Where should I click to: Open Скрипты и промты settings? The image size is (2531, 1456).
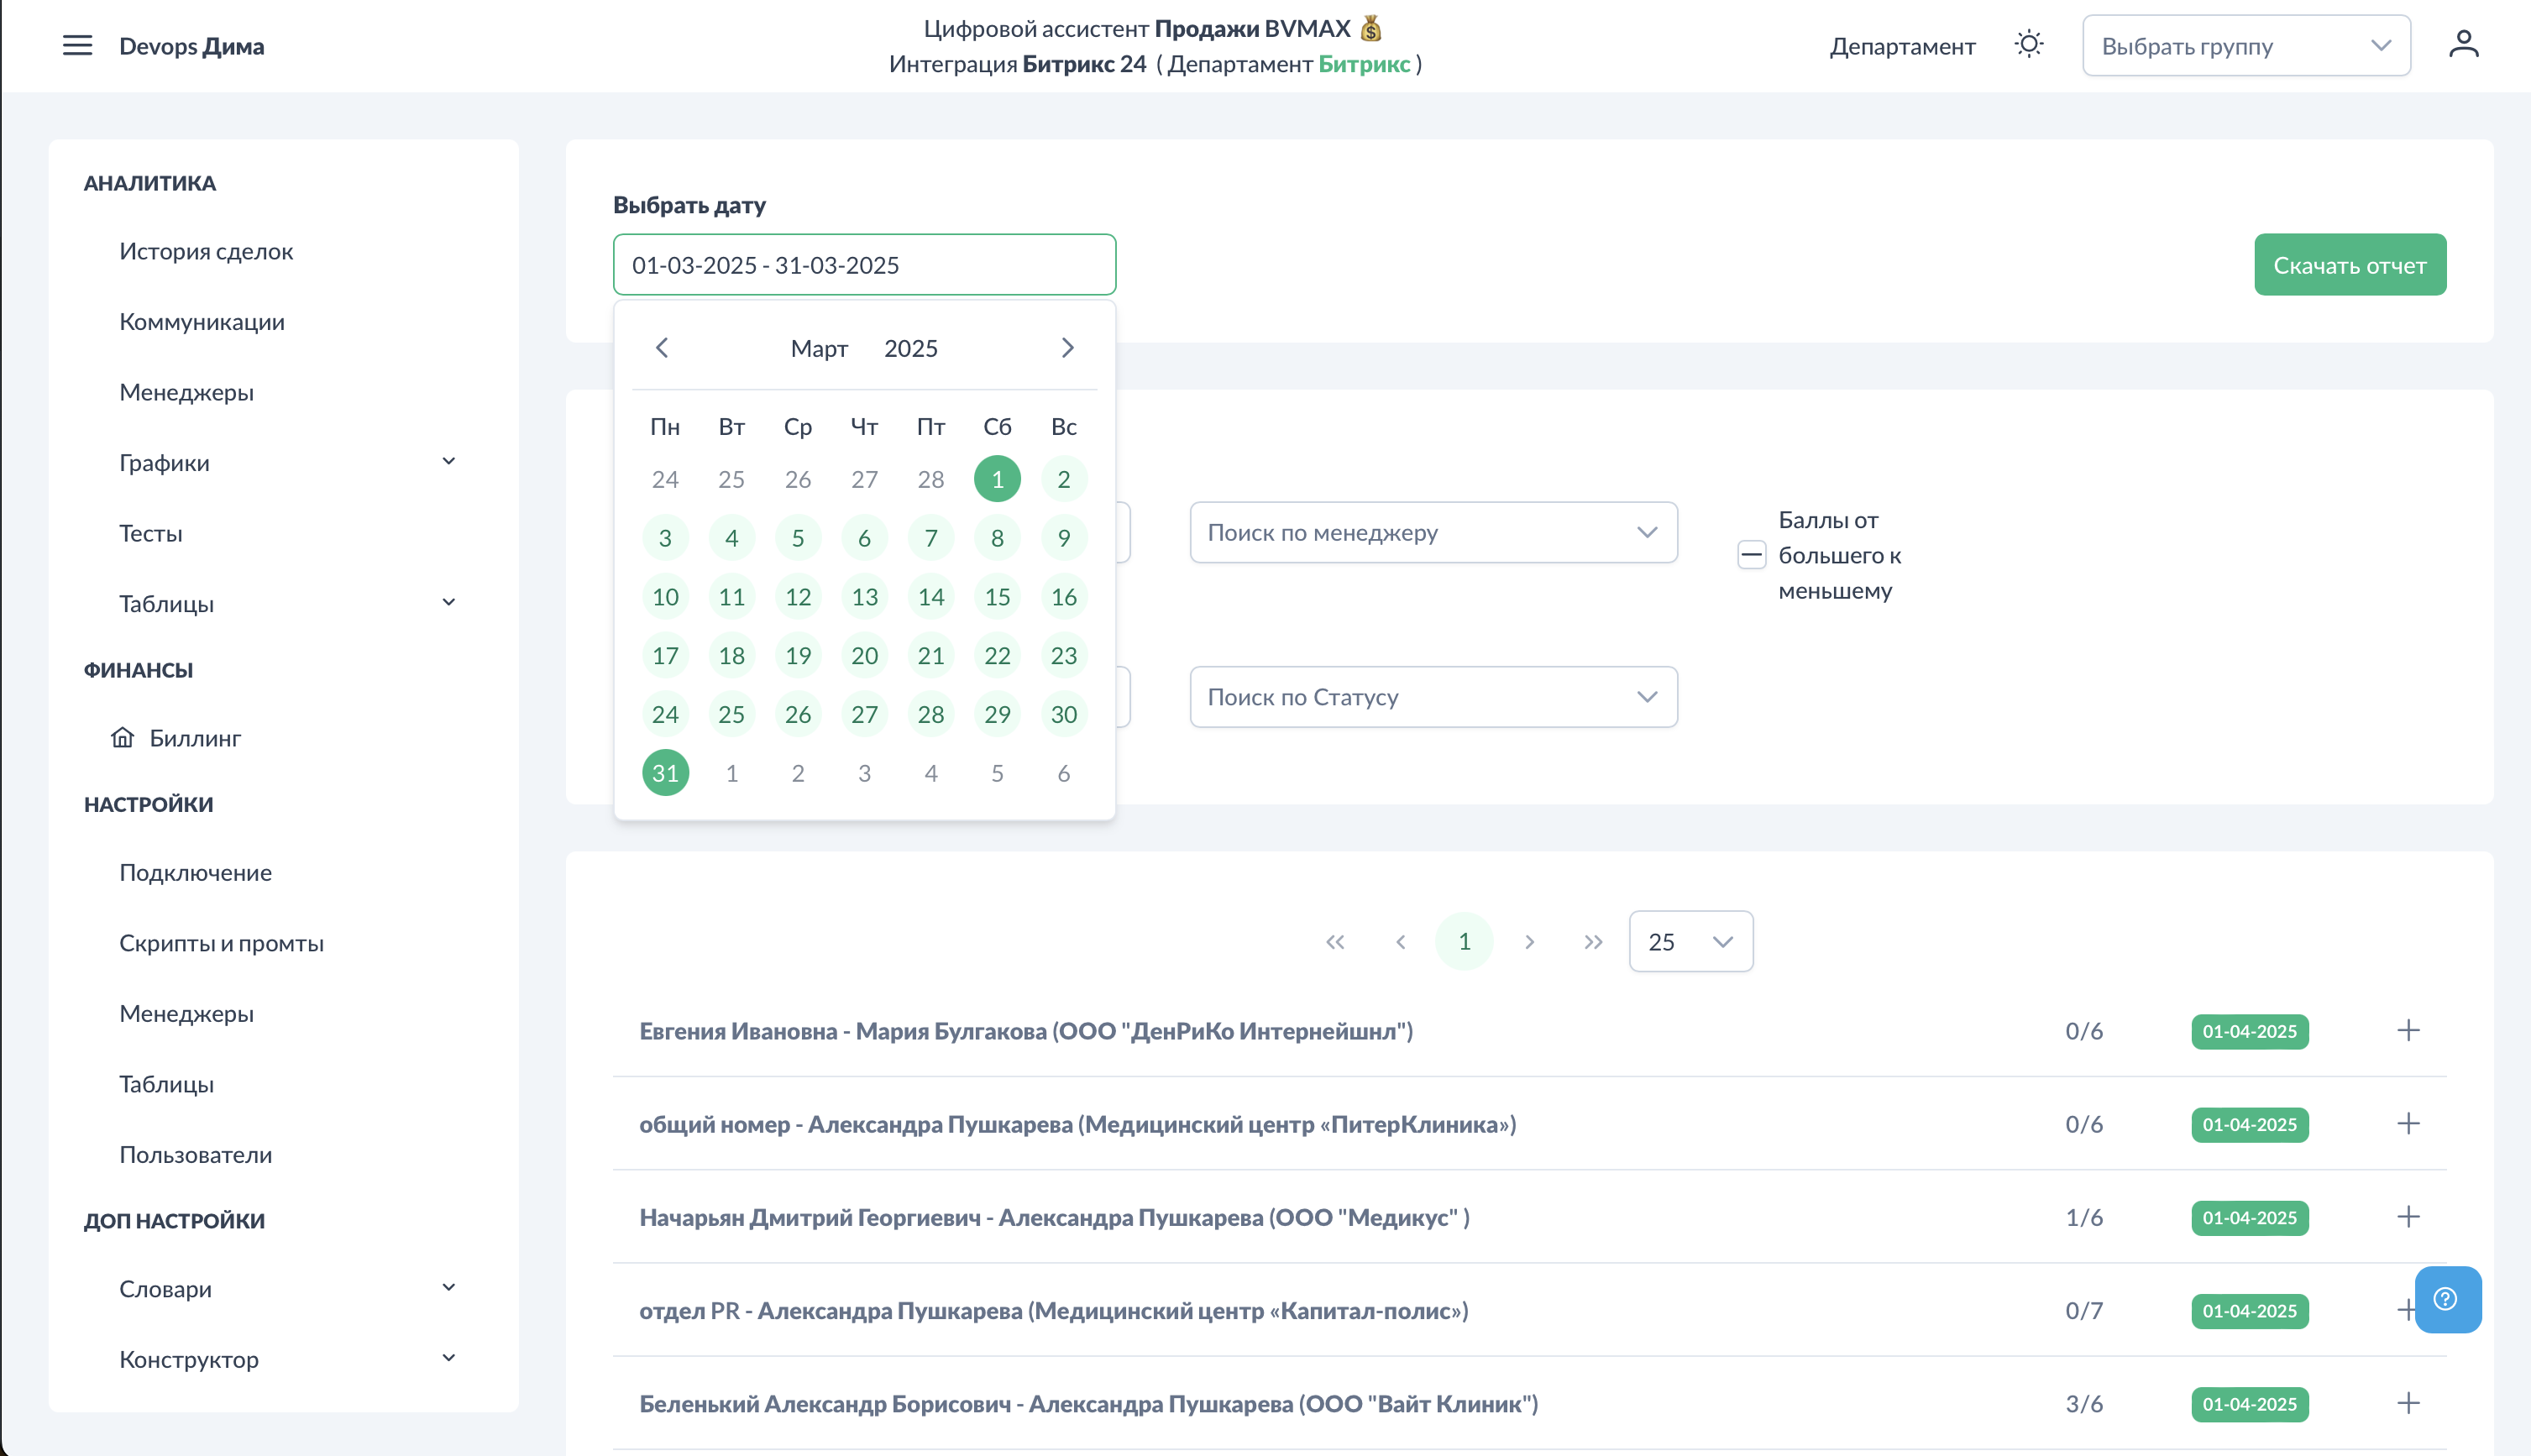click(221, 943)
